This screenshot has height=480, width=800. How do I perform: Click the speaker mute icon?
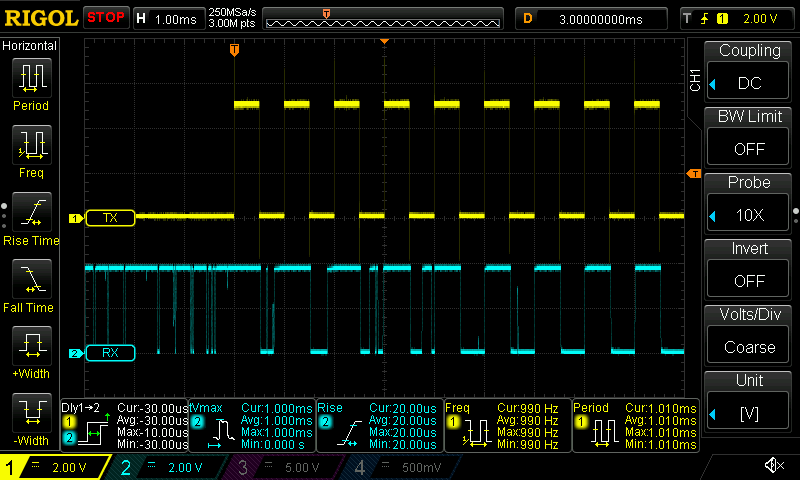pyautogui.click(x=773, y=466)
